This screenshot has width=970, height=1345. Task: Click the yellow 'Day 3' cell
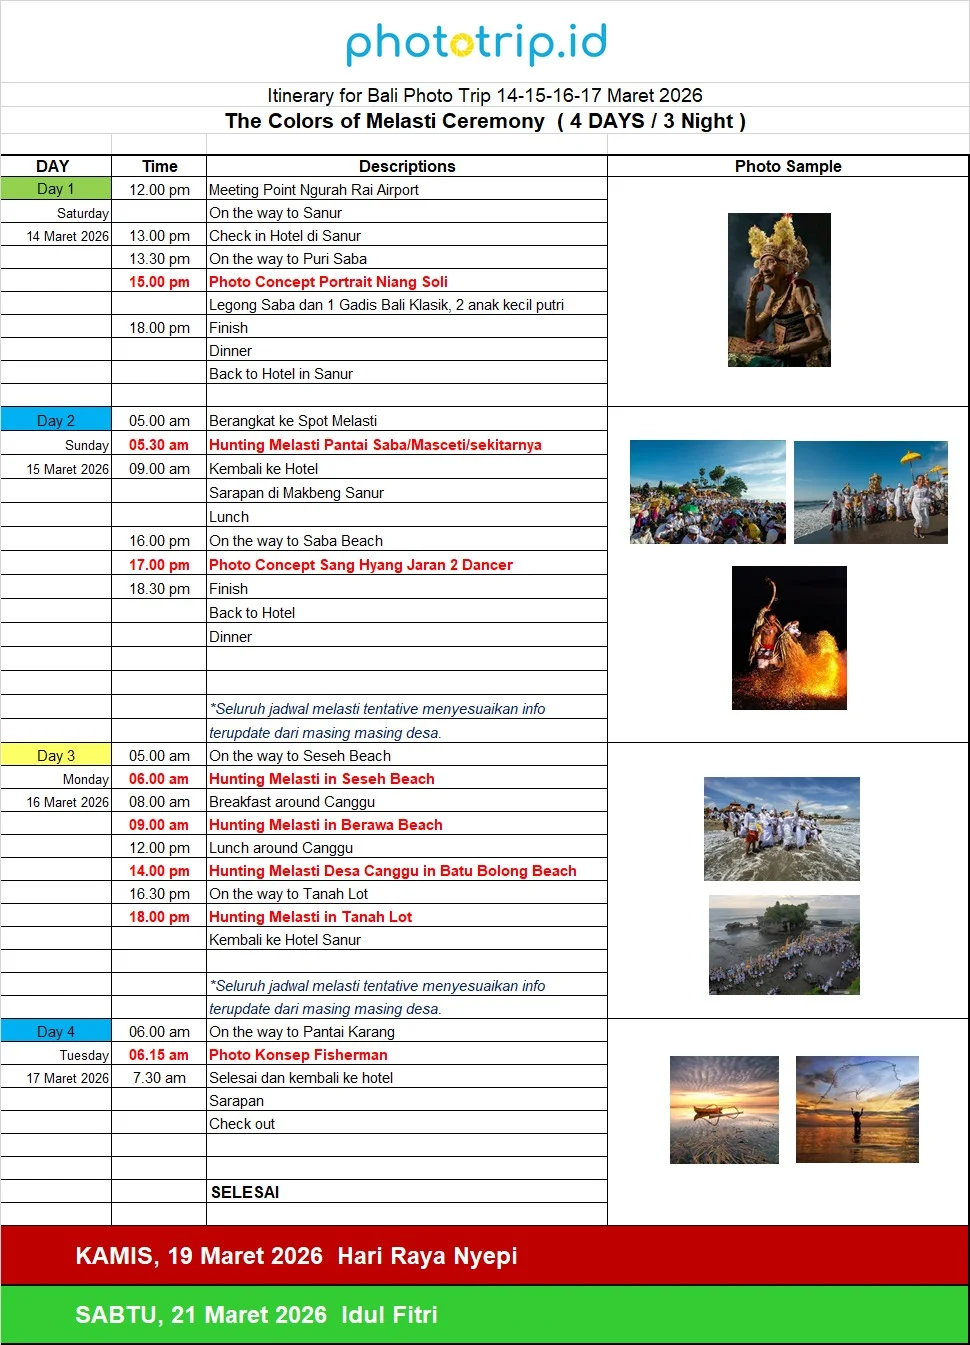click(x=56, y=755)
